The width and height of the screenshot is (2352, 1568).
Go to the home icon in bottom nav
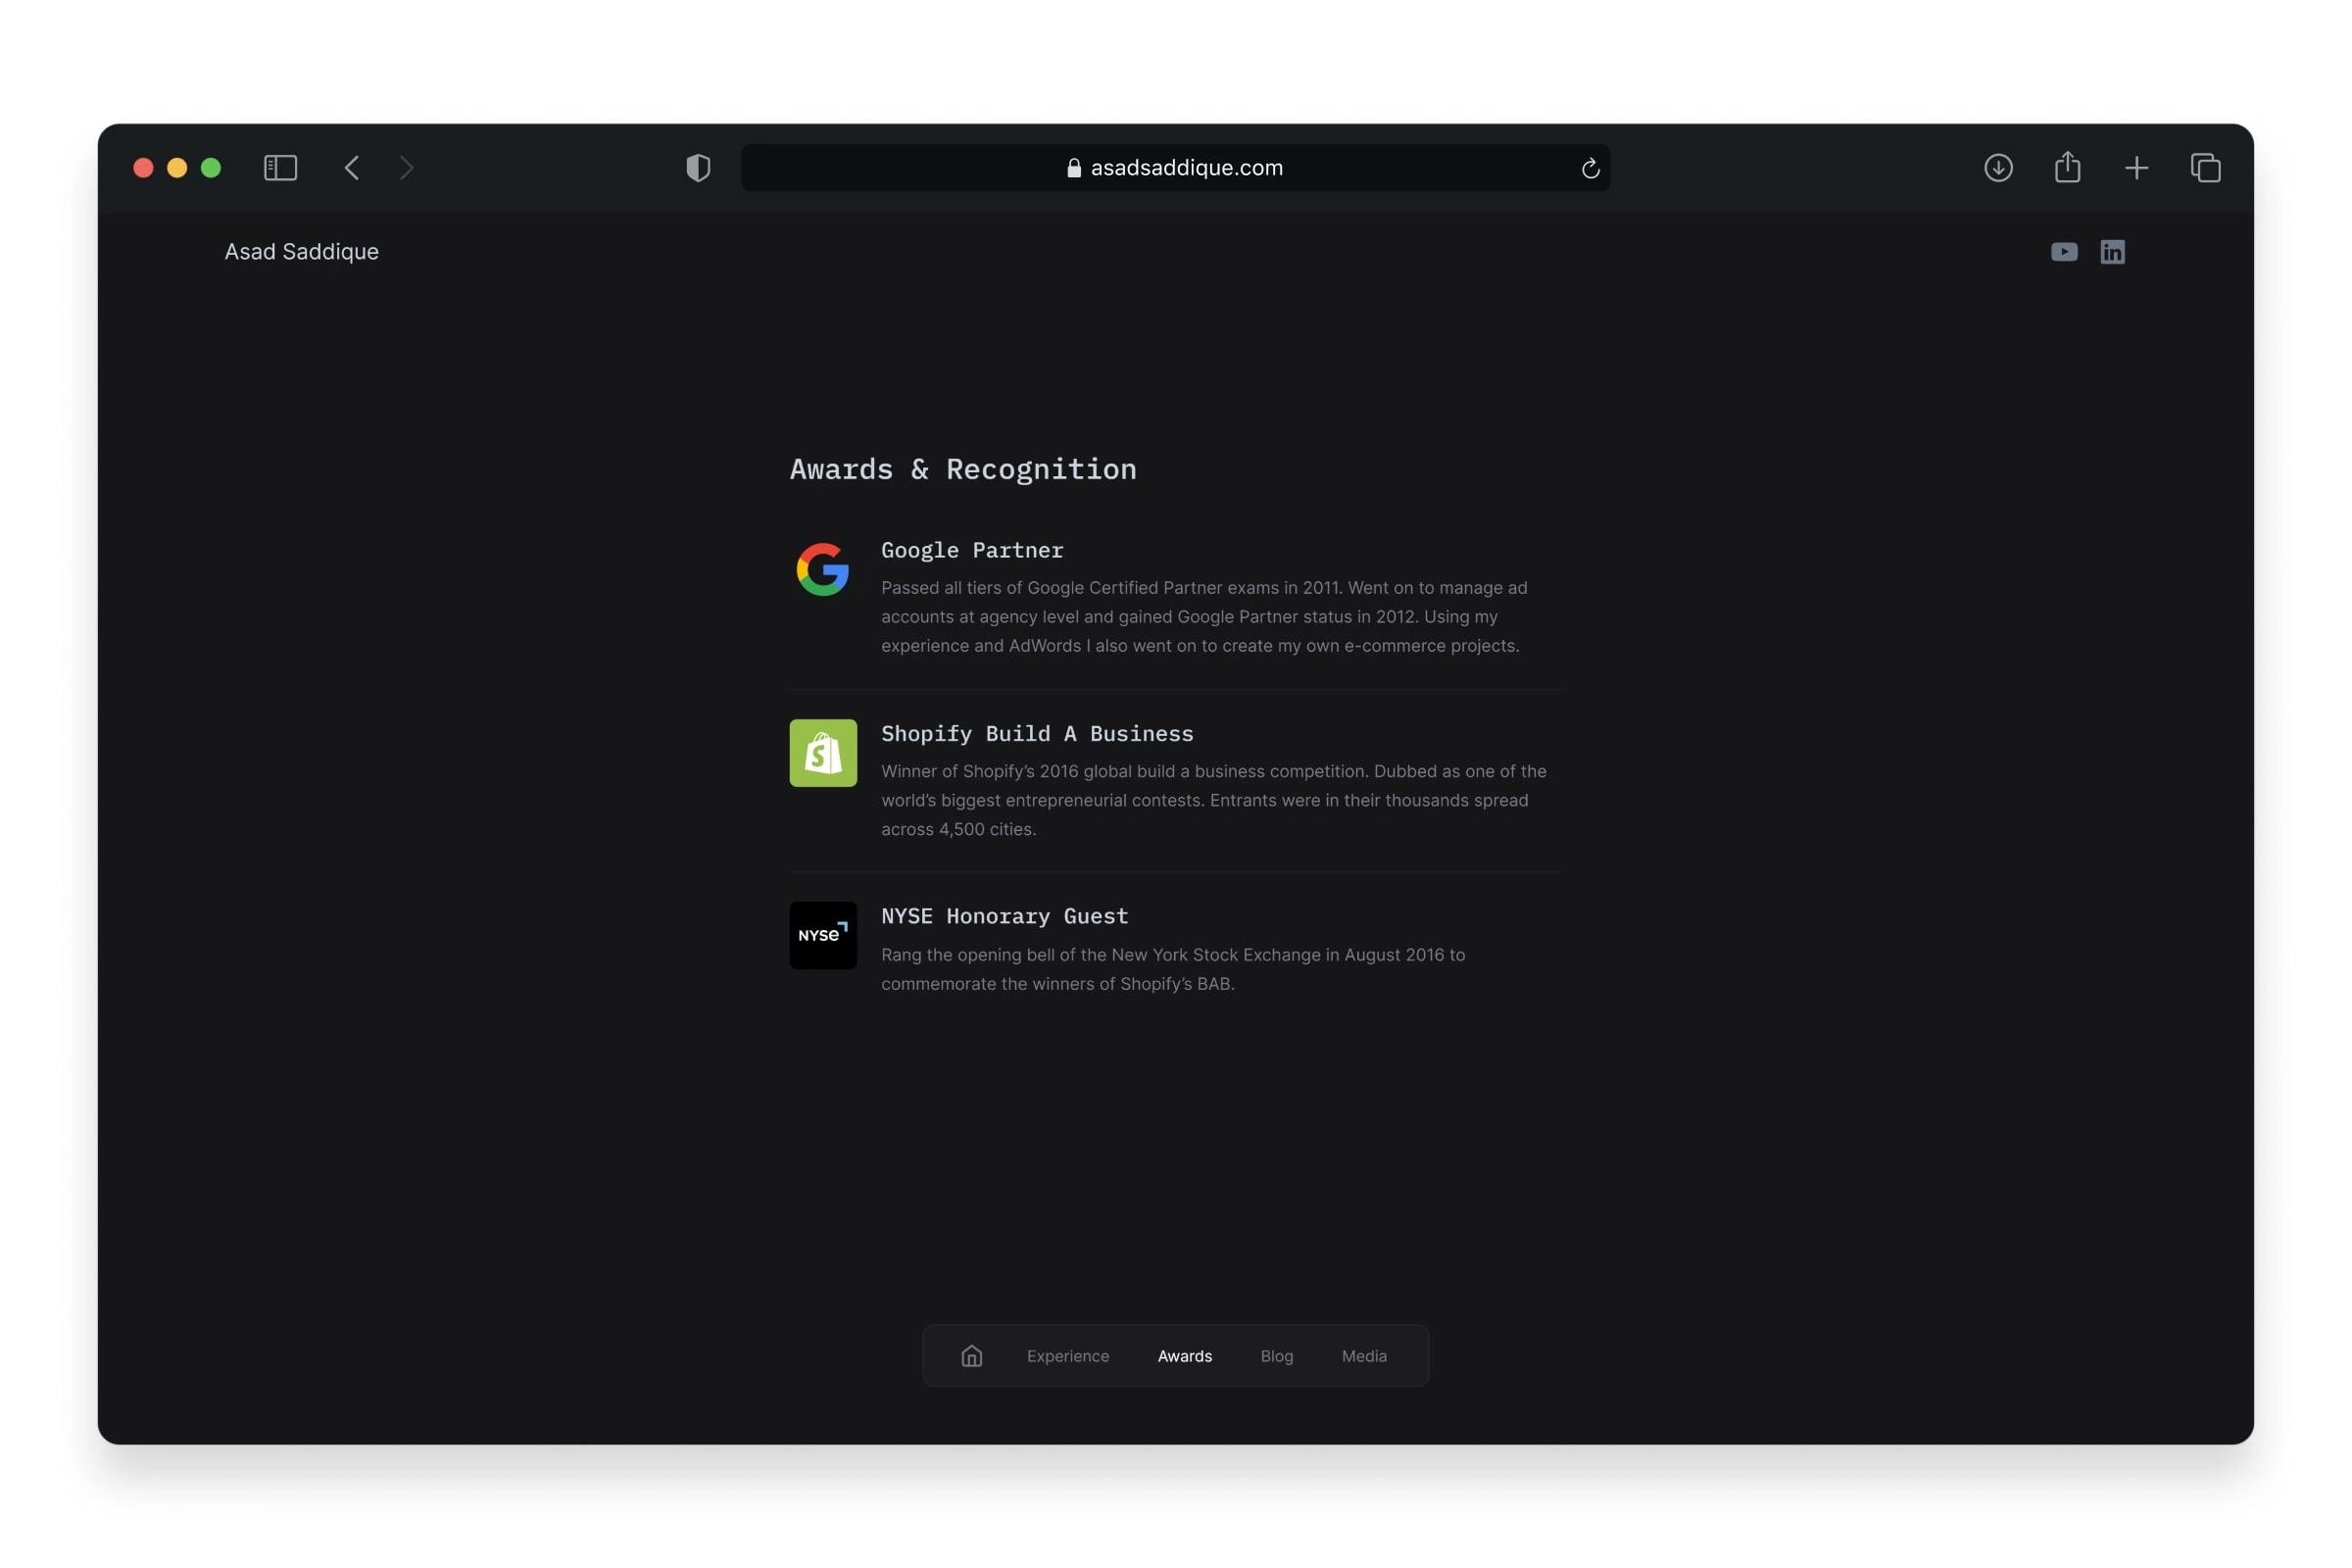972,1356
